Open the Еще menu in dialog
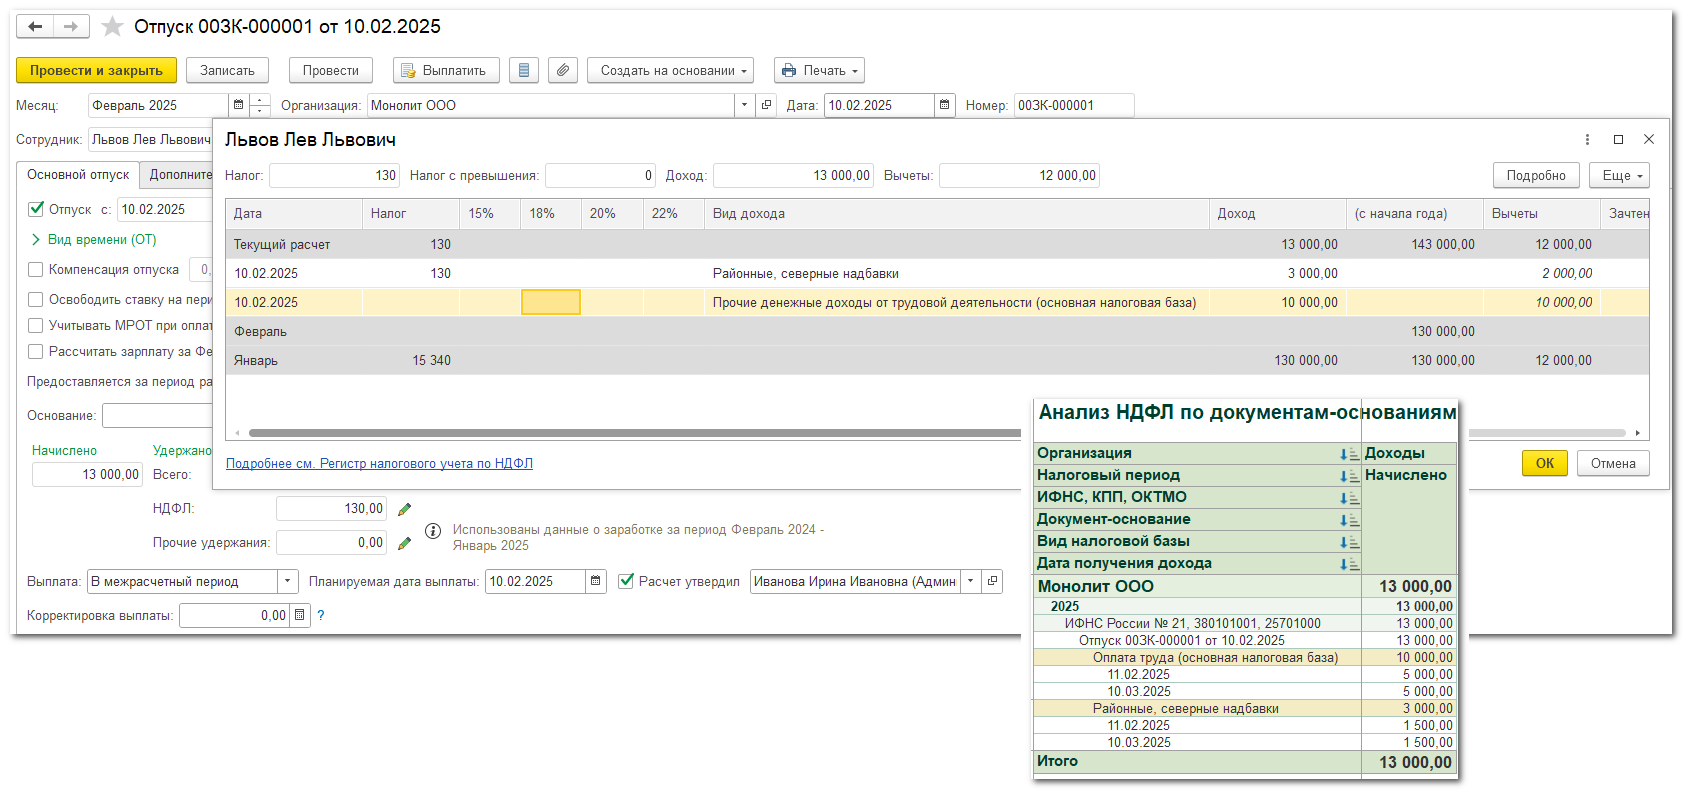The image size is (1683, 790). pos(1621,175)
